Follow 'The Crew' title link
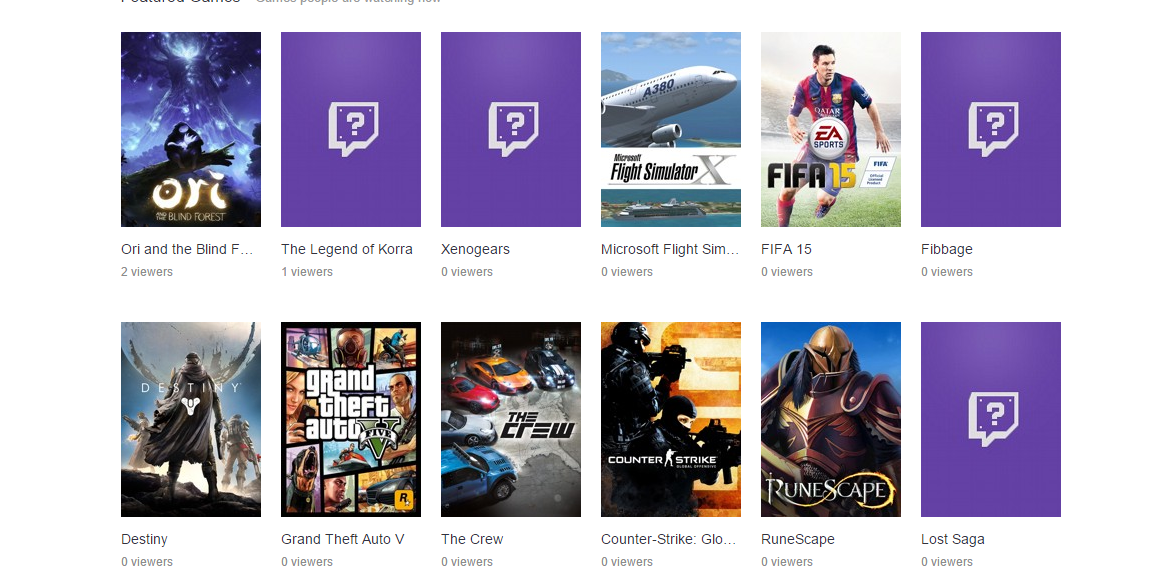Viewport: 1175px width, 586px height. pos(472,540)
